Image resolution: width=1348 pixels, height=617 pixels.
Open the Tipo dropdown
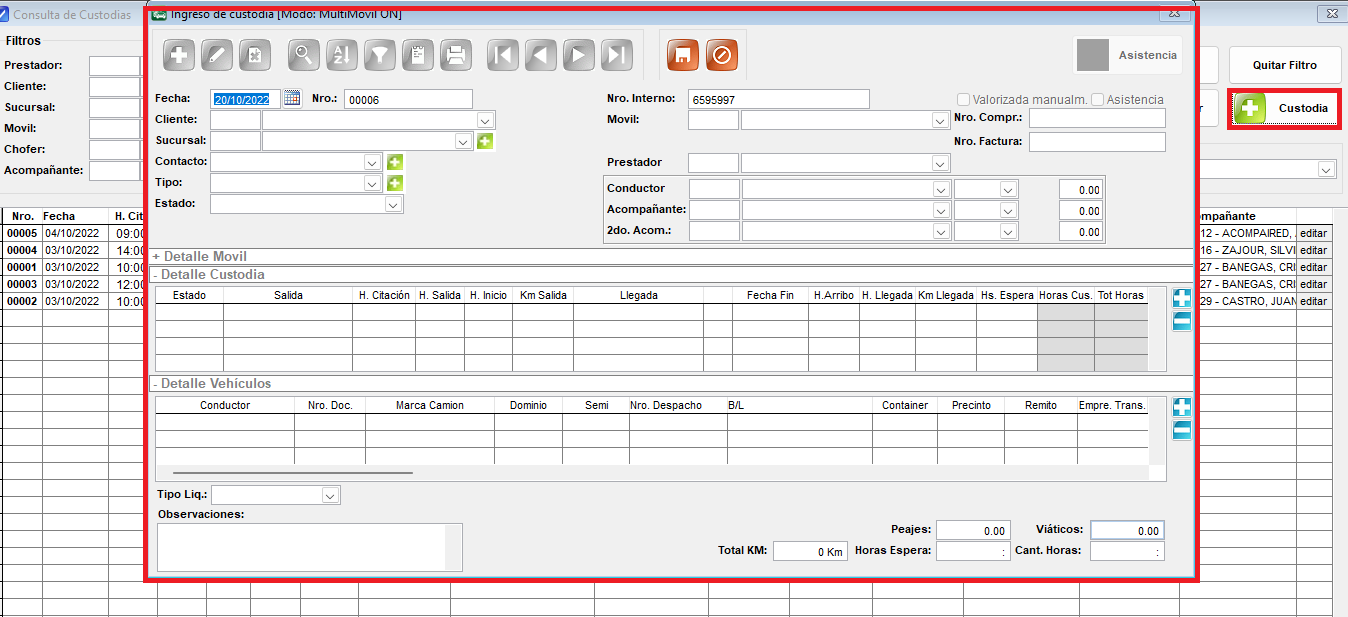click(x=373, y=183)
